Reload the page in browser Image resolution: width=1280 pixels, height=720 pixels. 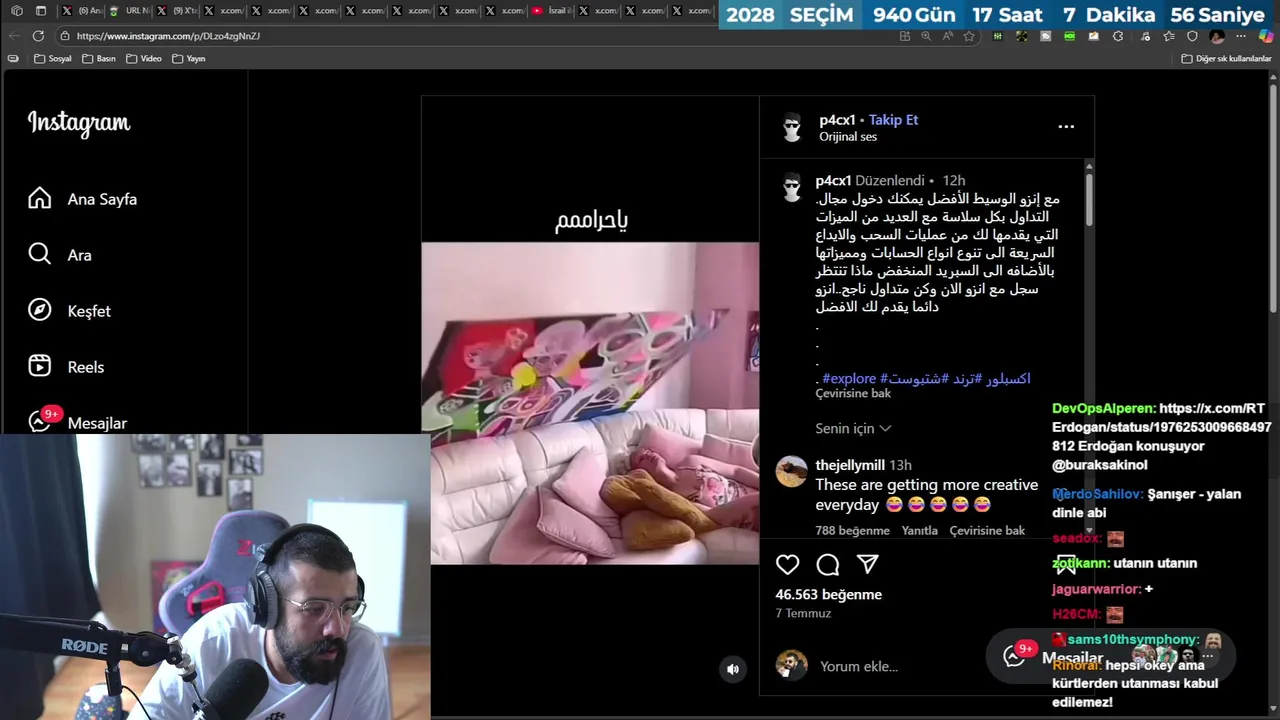(x=38, y=36)
